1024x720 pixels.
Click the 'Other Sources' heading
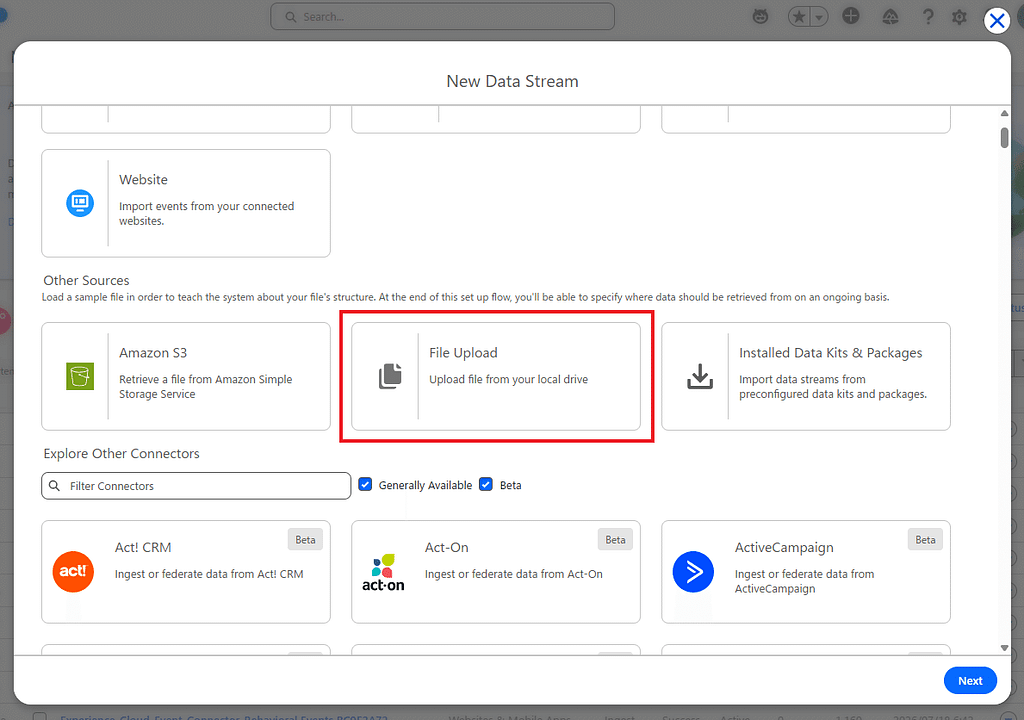point(86,280)
